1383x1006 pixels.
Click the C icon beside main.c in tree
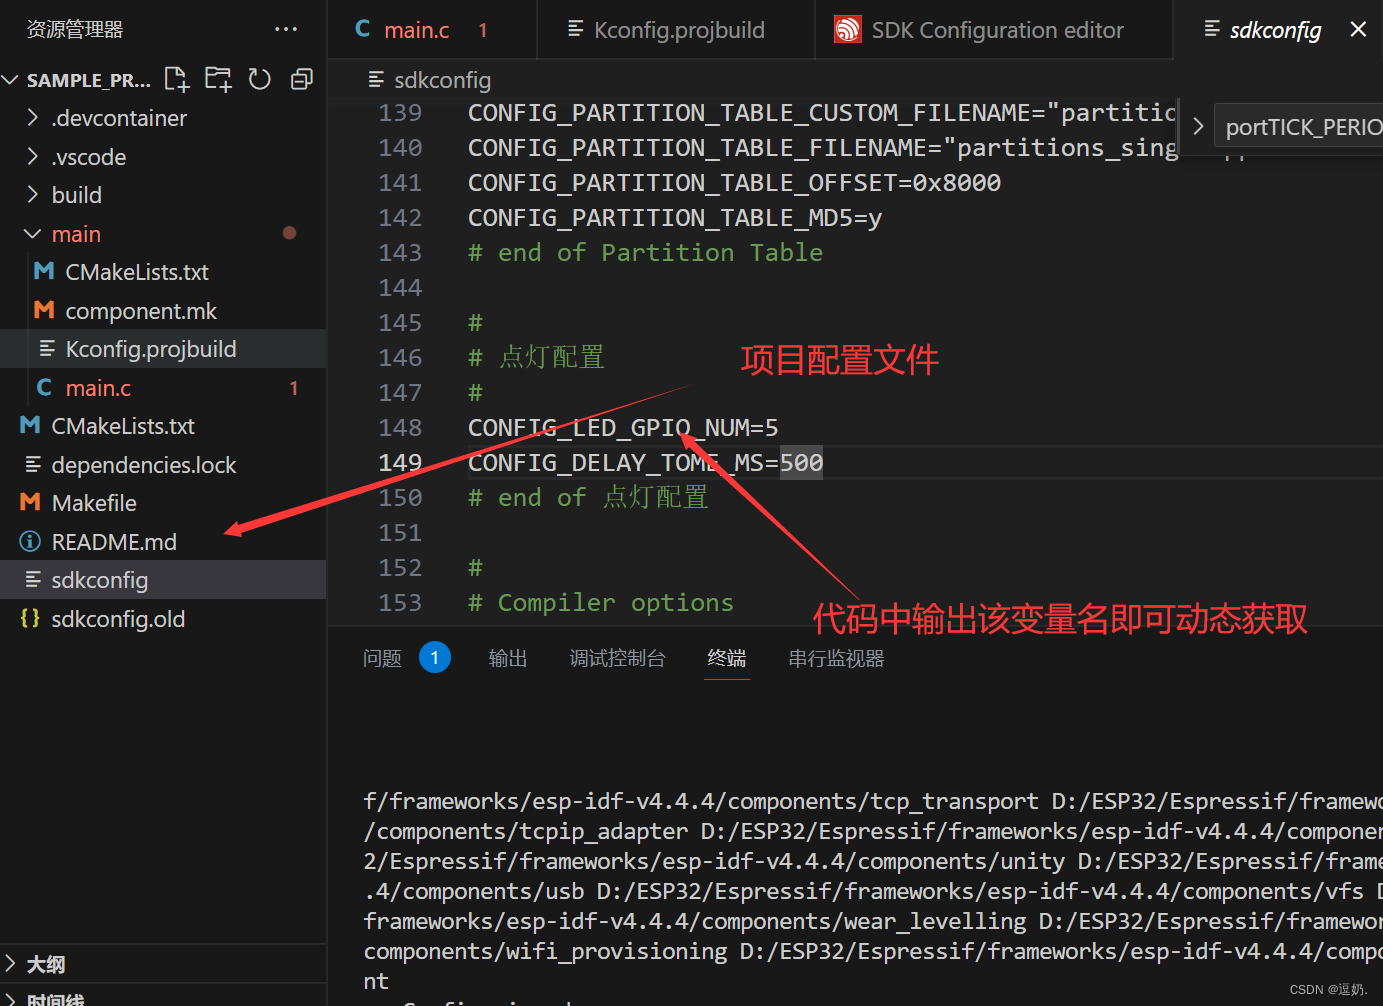pyautogui.click(x=44, y=387)
